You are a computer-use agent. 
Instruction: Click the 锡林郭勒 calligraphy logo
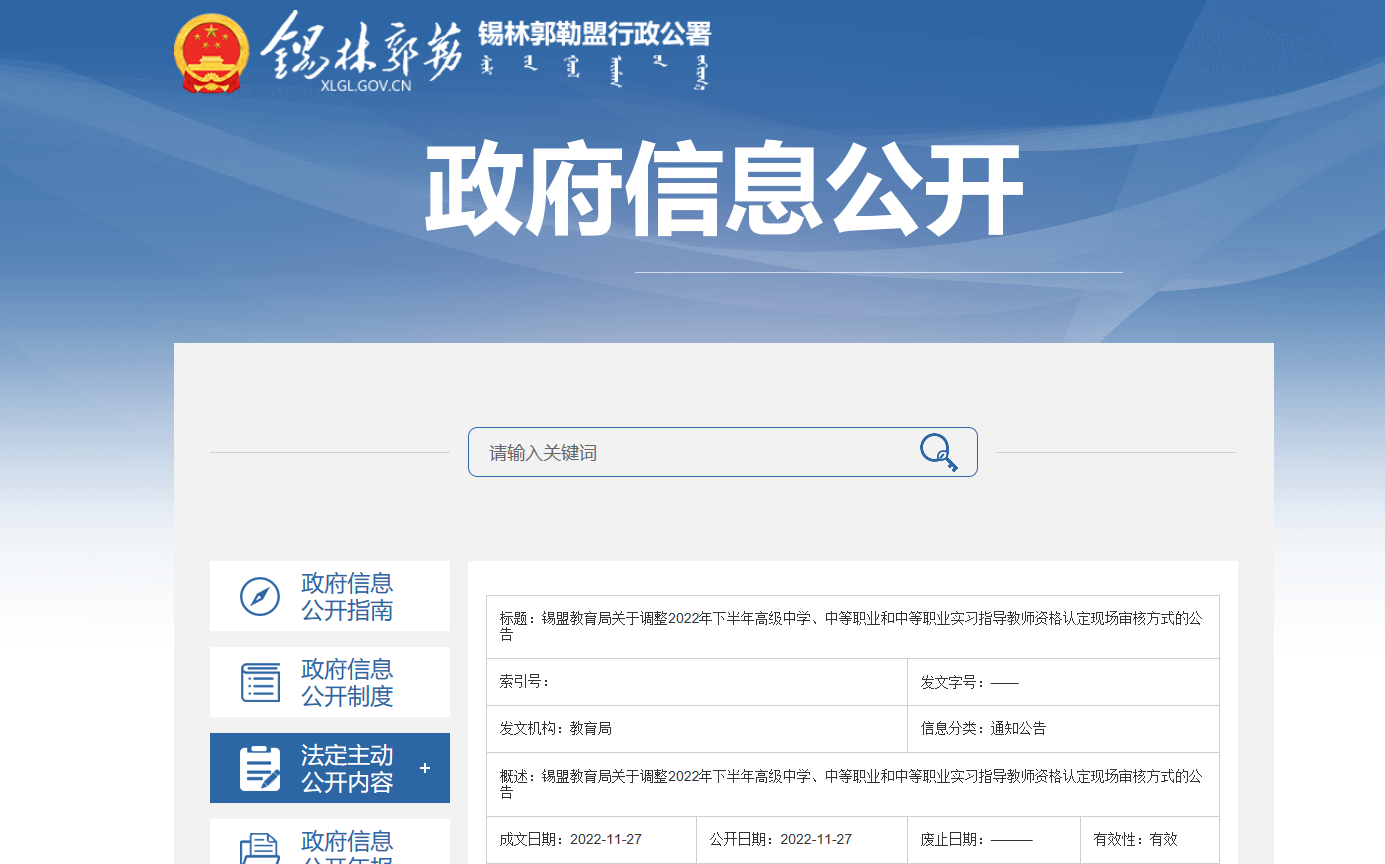point(362,46)
